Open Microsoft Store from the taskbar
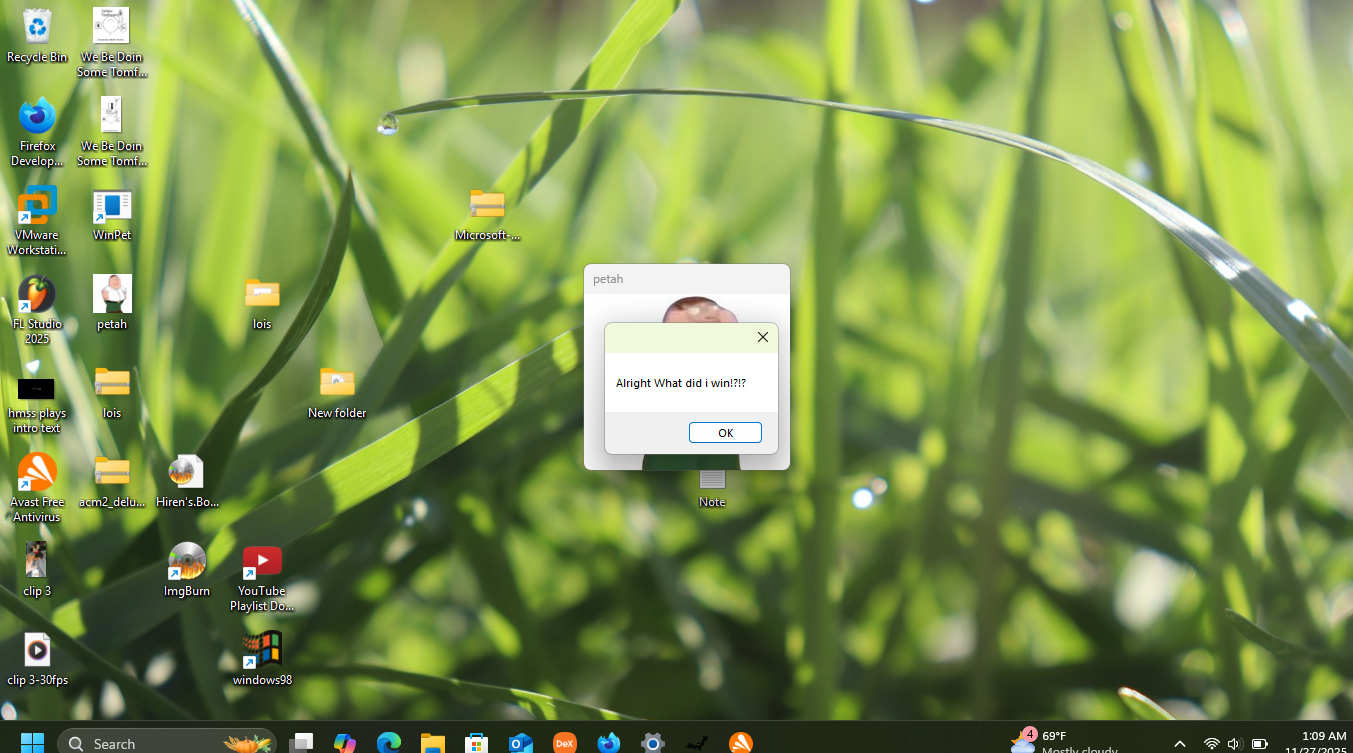Viewport: 1353px width, 753px height. point(477,743)
